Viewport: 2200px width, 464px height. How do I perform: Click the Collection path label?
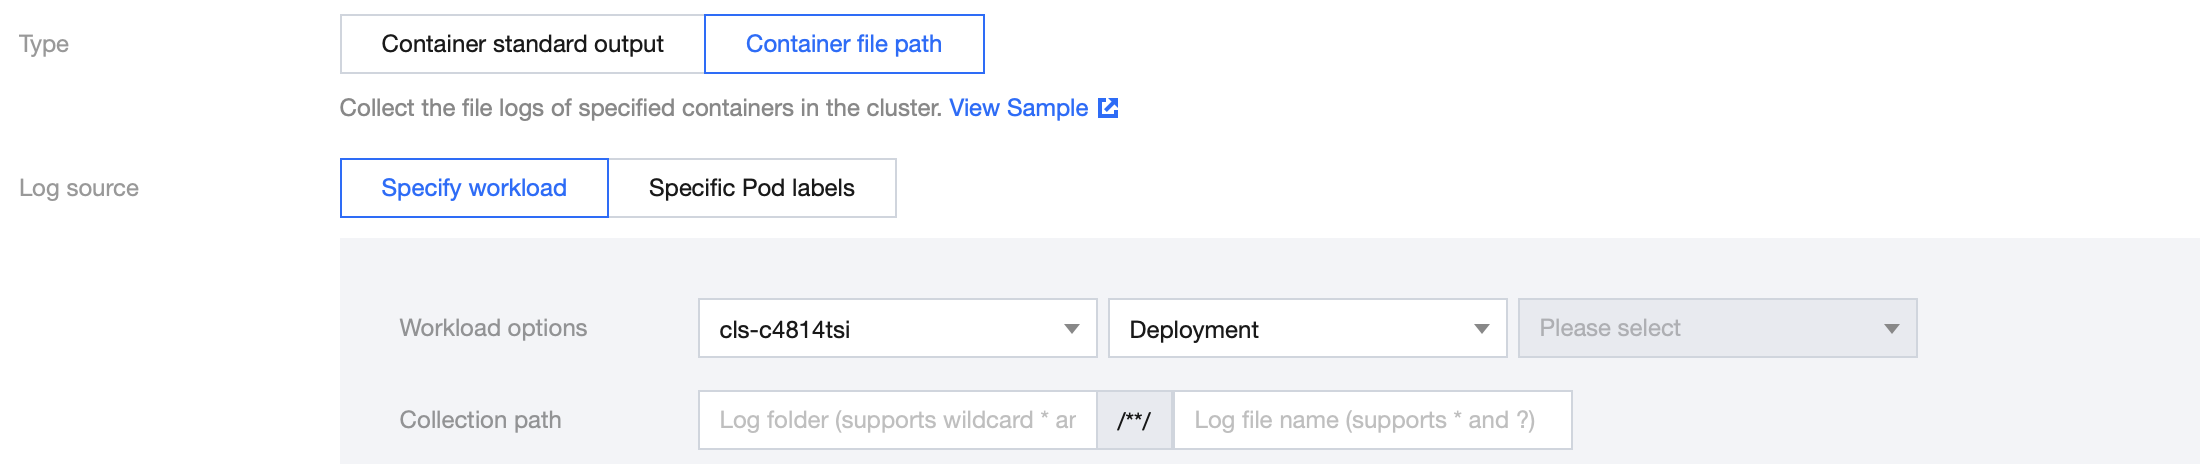click(x=480, y=420)
